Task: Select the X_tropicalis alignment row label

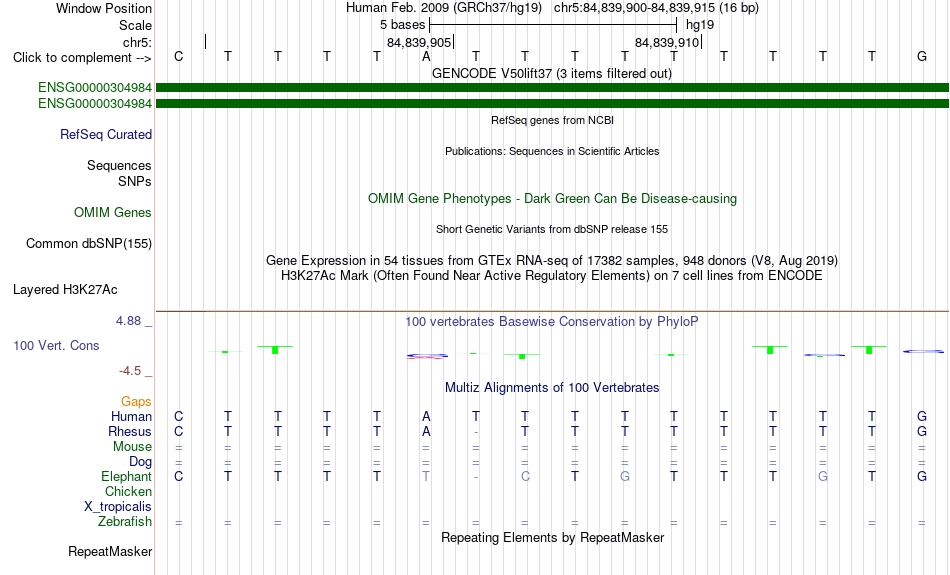Action: point(118,507)
